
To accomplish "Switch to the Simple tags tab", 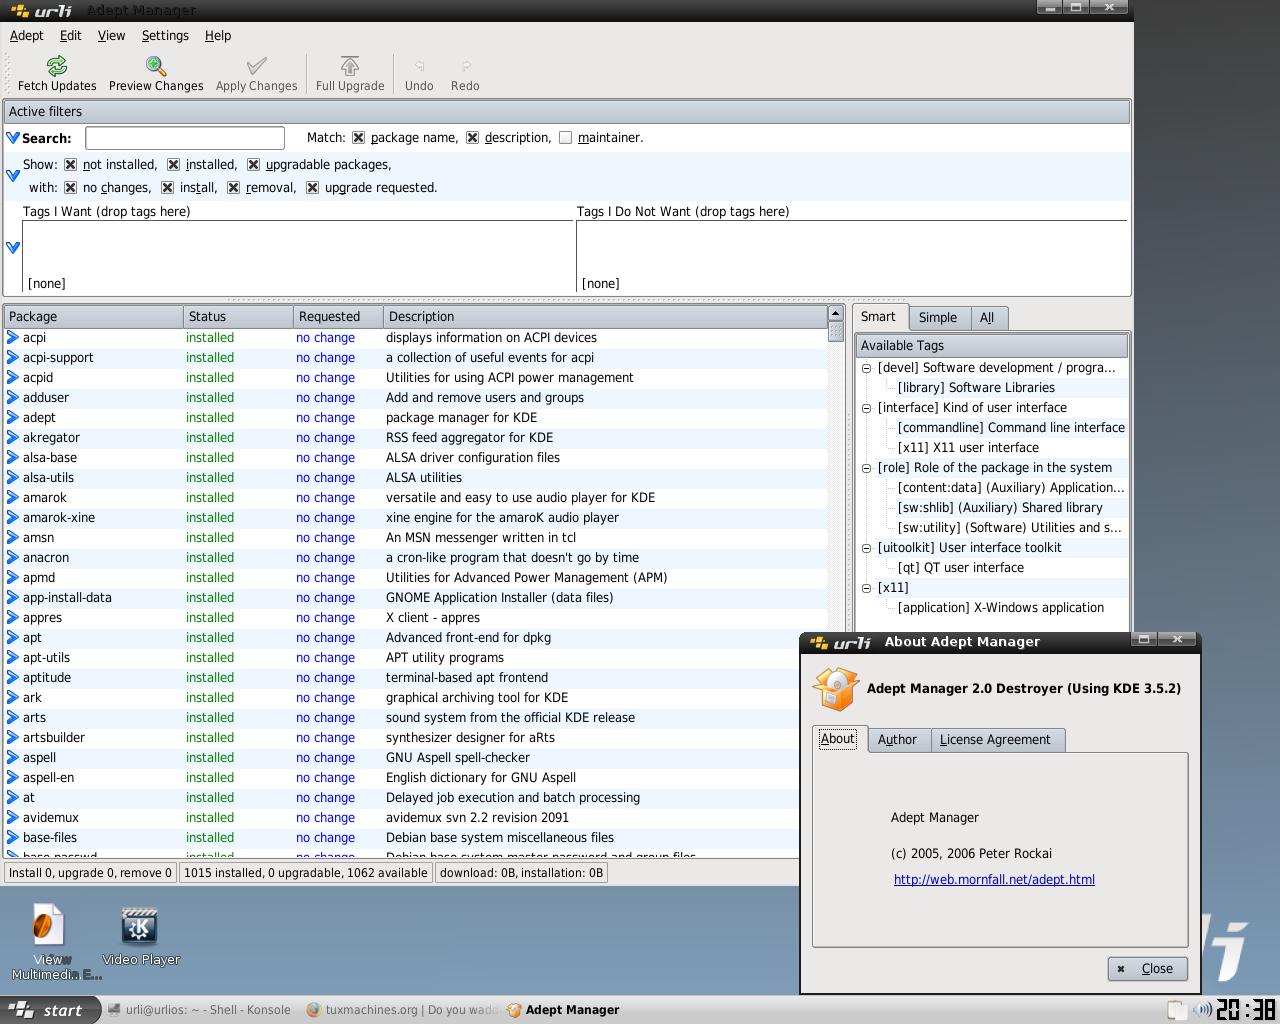I will click(938, 318).
